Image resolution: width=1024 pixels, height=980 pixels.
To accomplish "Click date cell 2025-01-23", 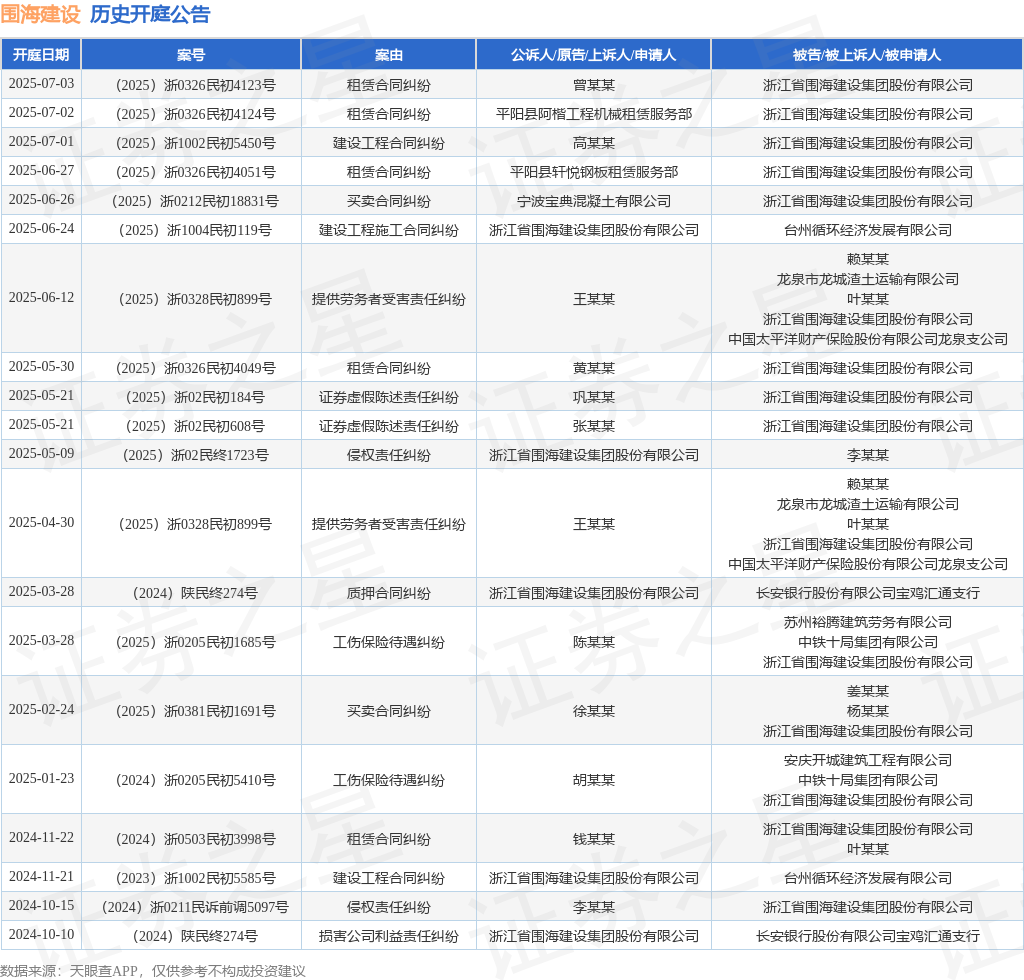I will pos(41,778).
